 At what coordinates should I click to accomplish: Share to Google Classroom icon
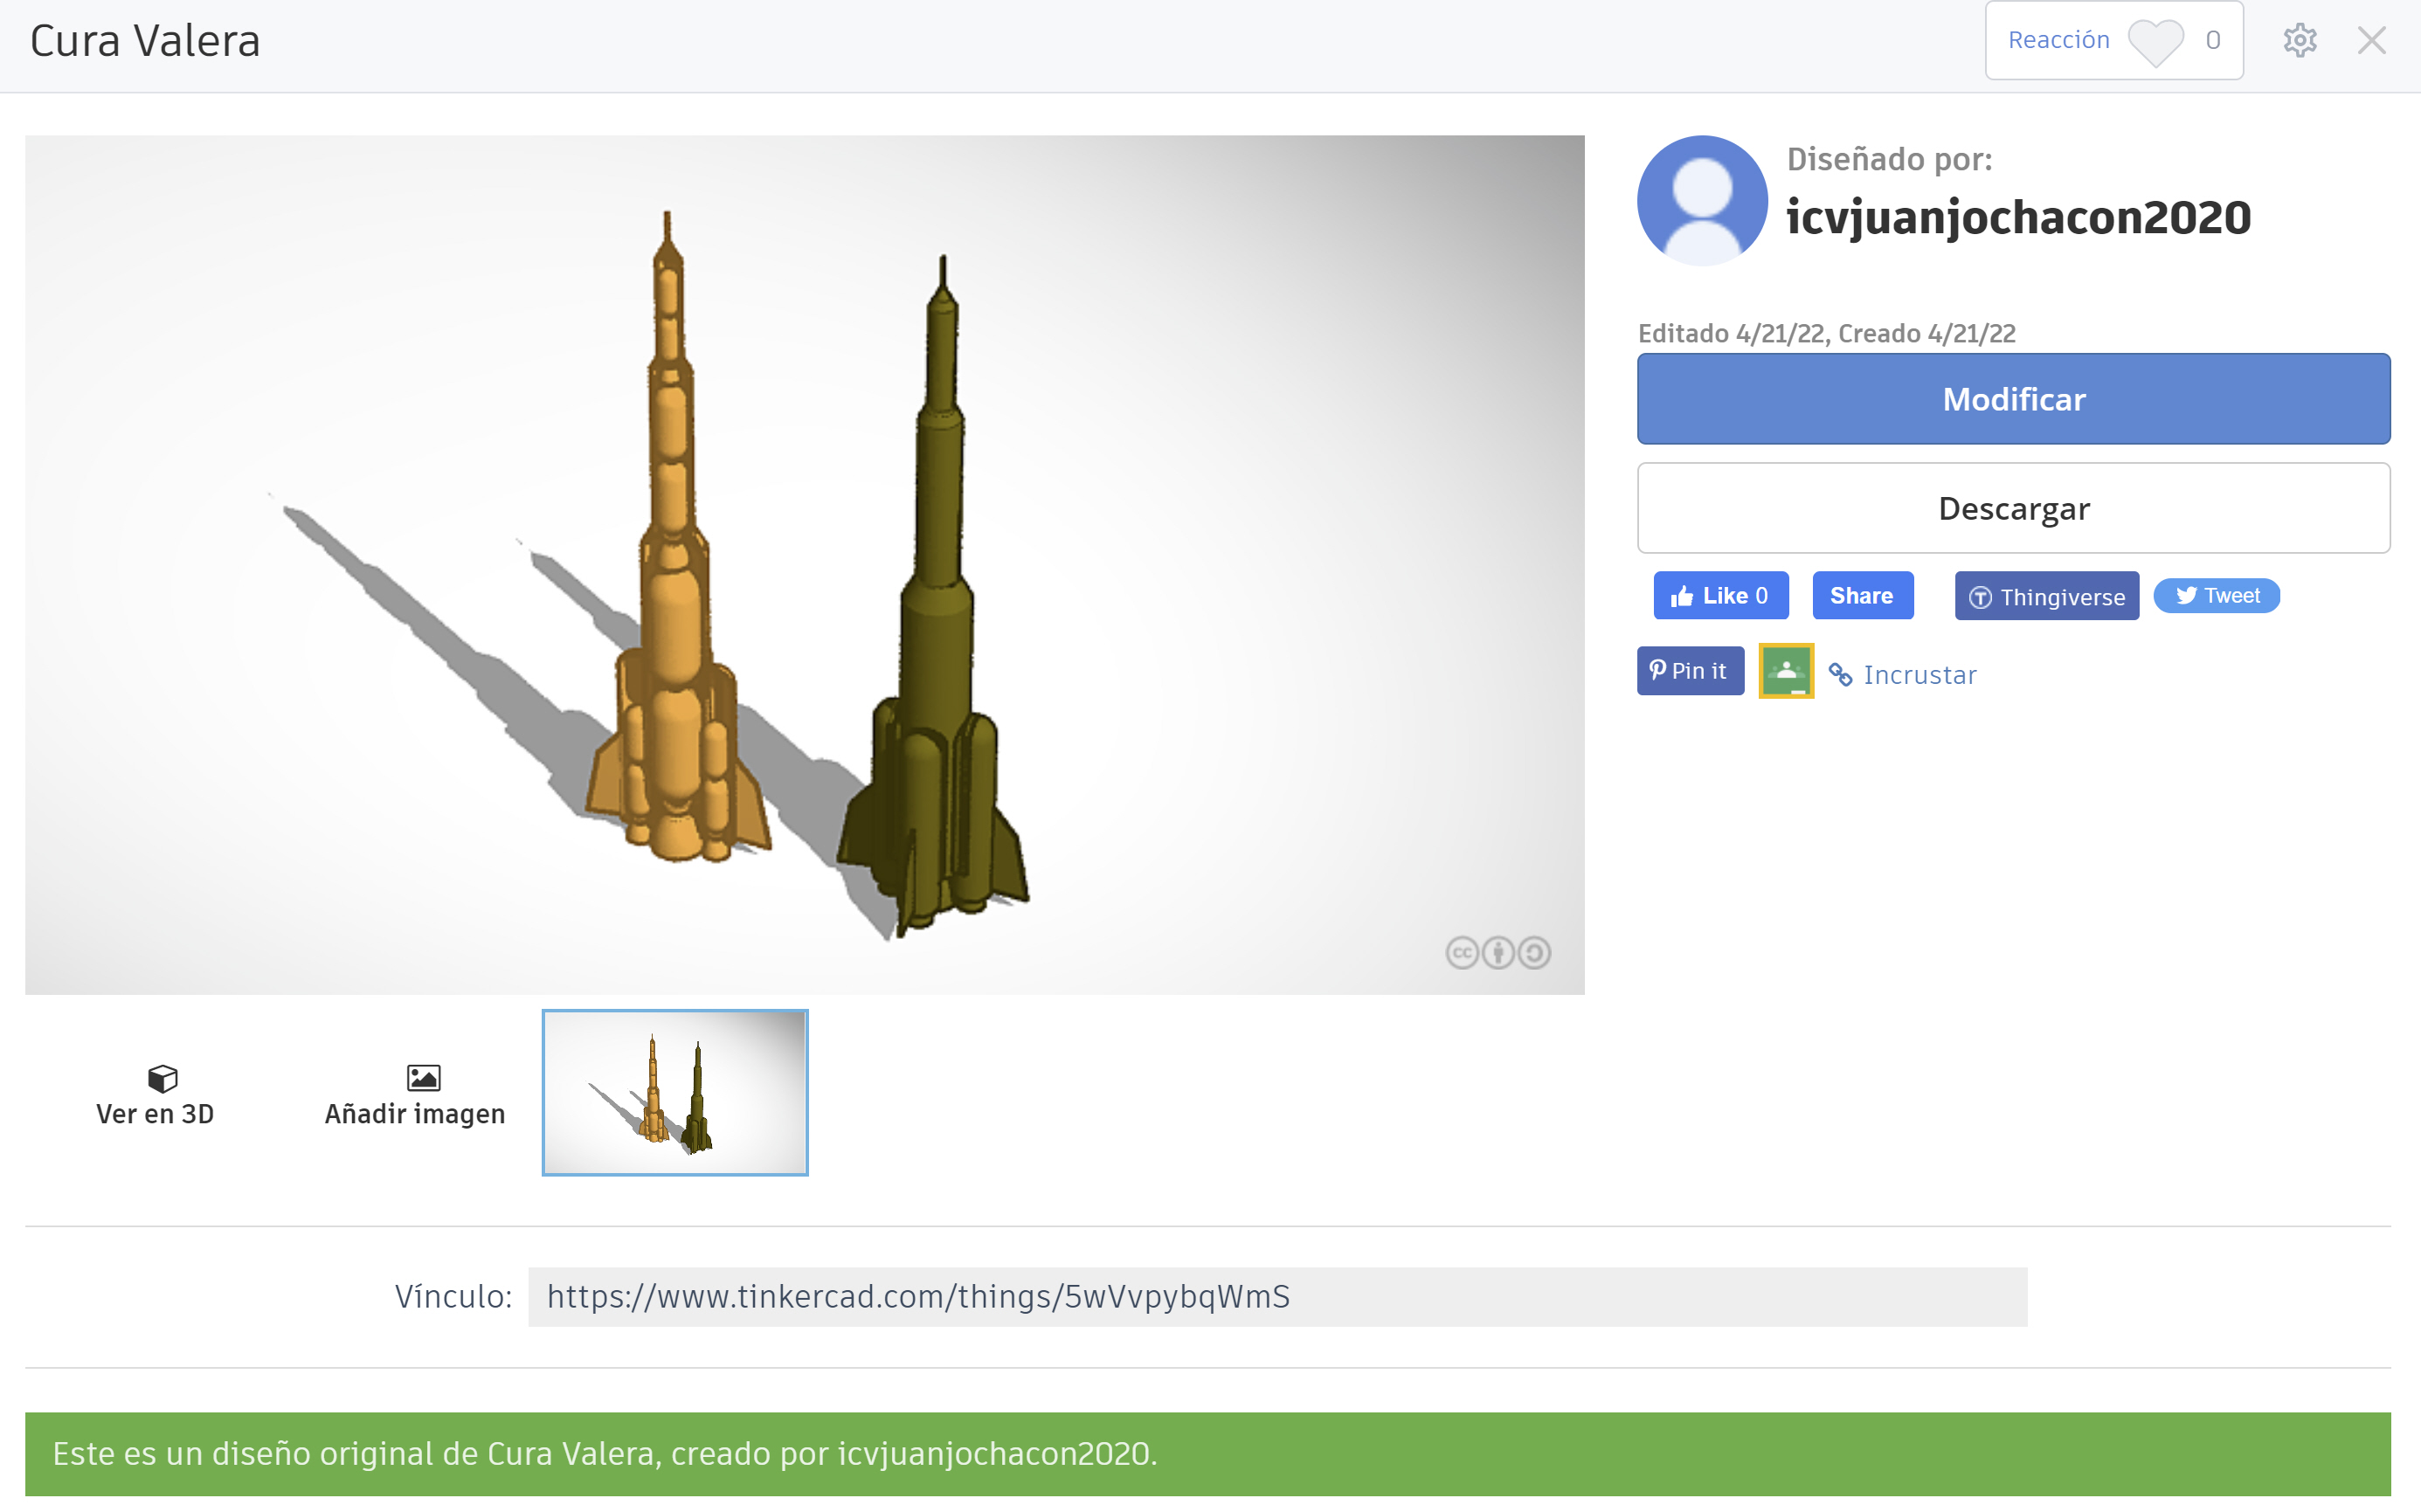point(1786,671)
